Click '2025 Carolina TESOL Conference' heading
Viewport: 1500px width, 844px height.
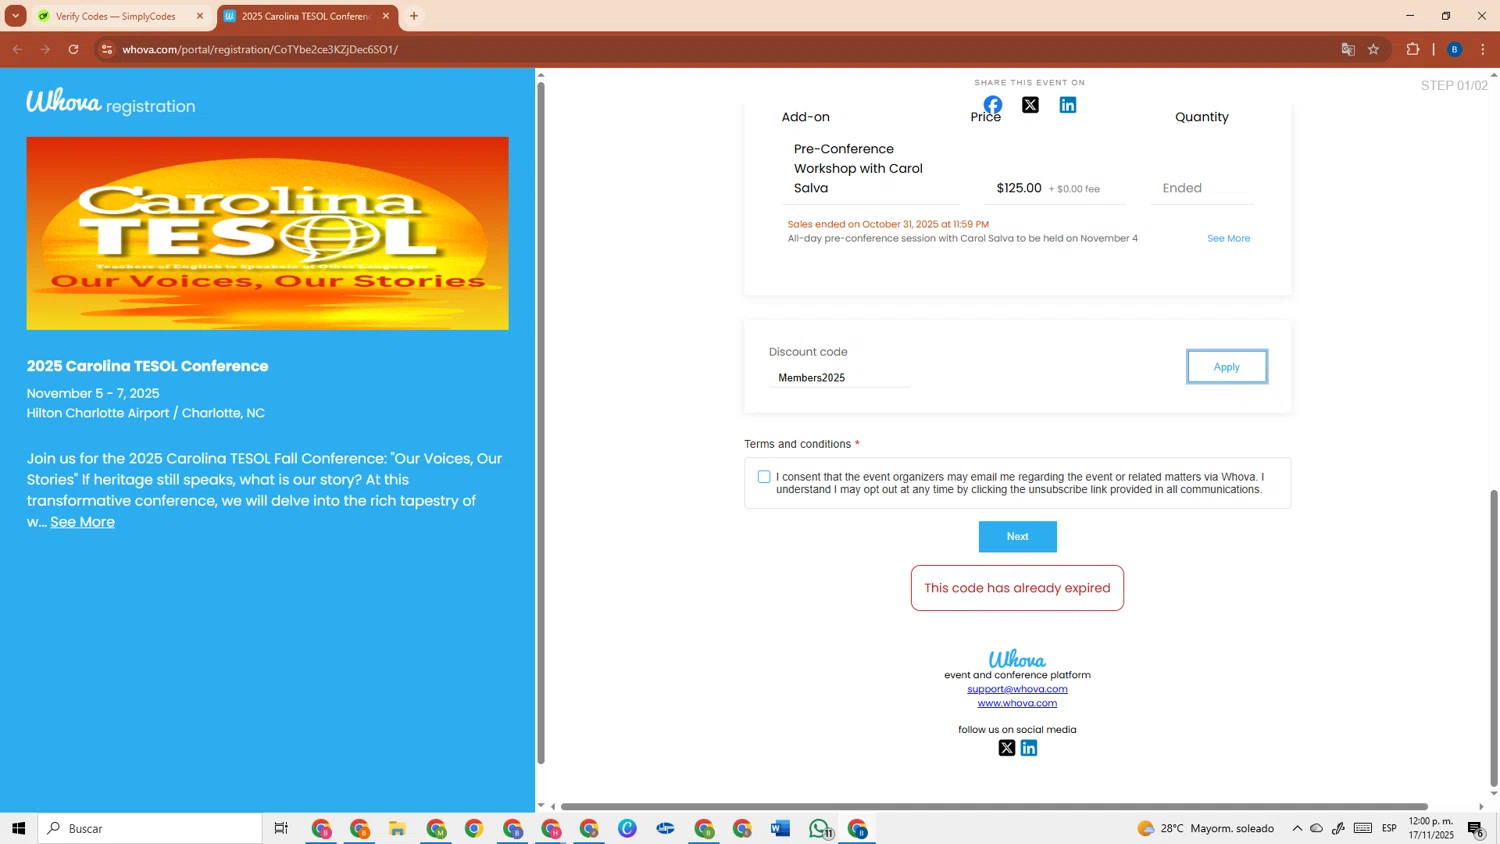(147, 366)
